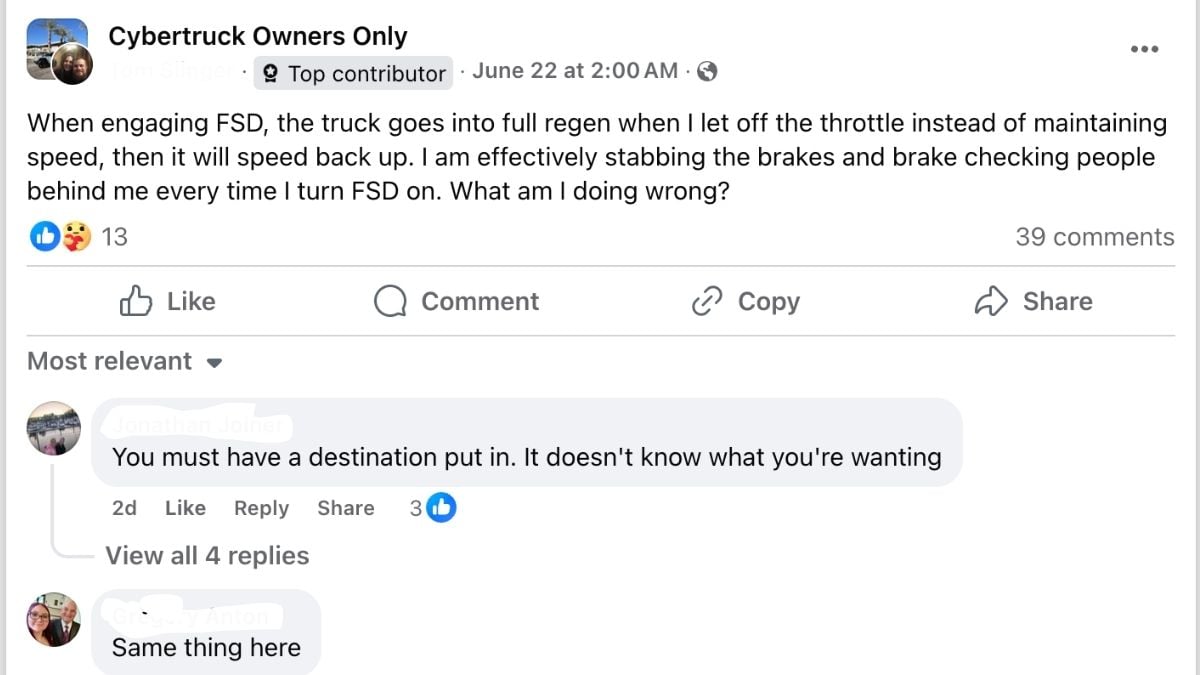This screenshot has width=1200, height=675.
Task: Open the 39 comments list
Action: pyautogui.click(x=1094, y=237)
